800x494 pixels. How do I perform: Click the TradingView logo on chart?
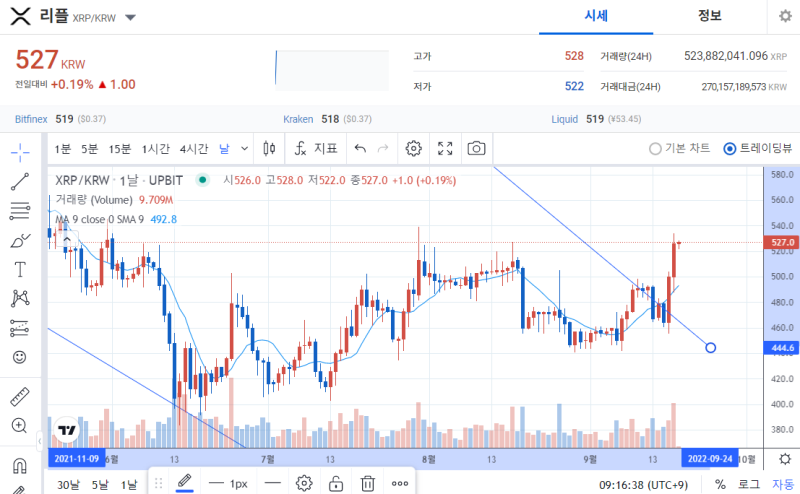(x=67, y=430)
